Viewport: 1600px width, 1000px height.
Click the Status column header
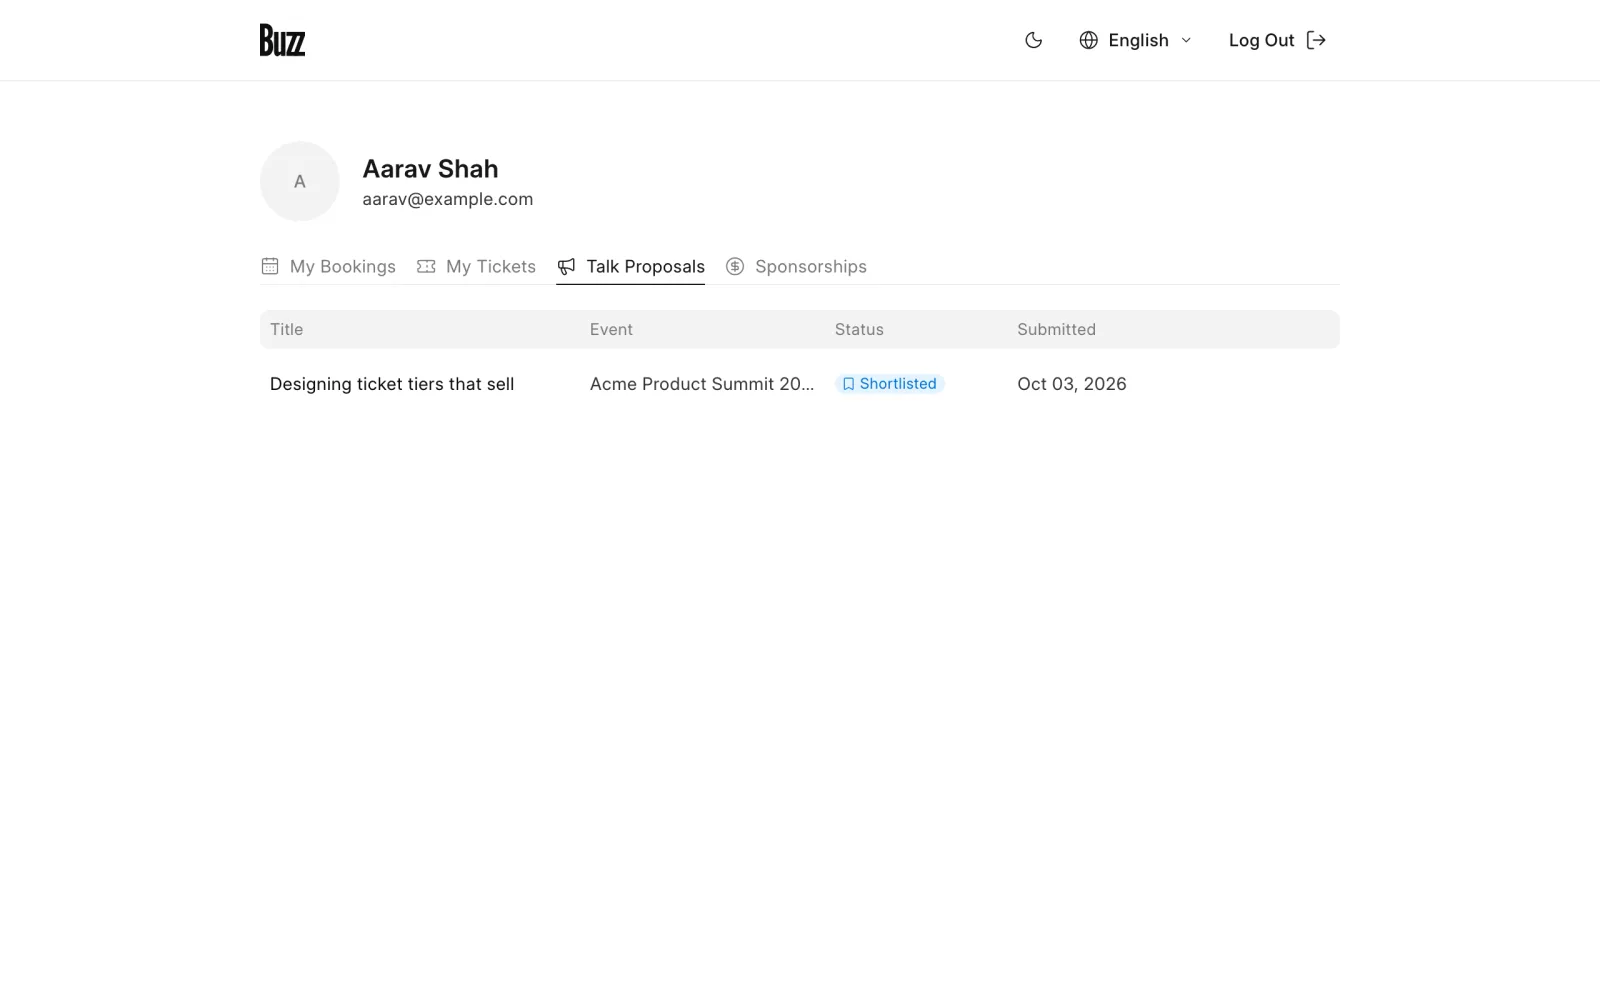point(859,329)
